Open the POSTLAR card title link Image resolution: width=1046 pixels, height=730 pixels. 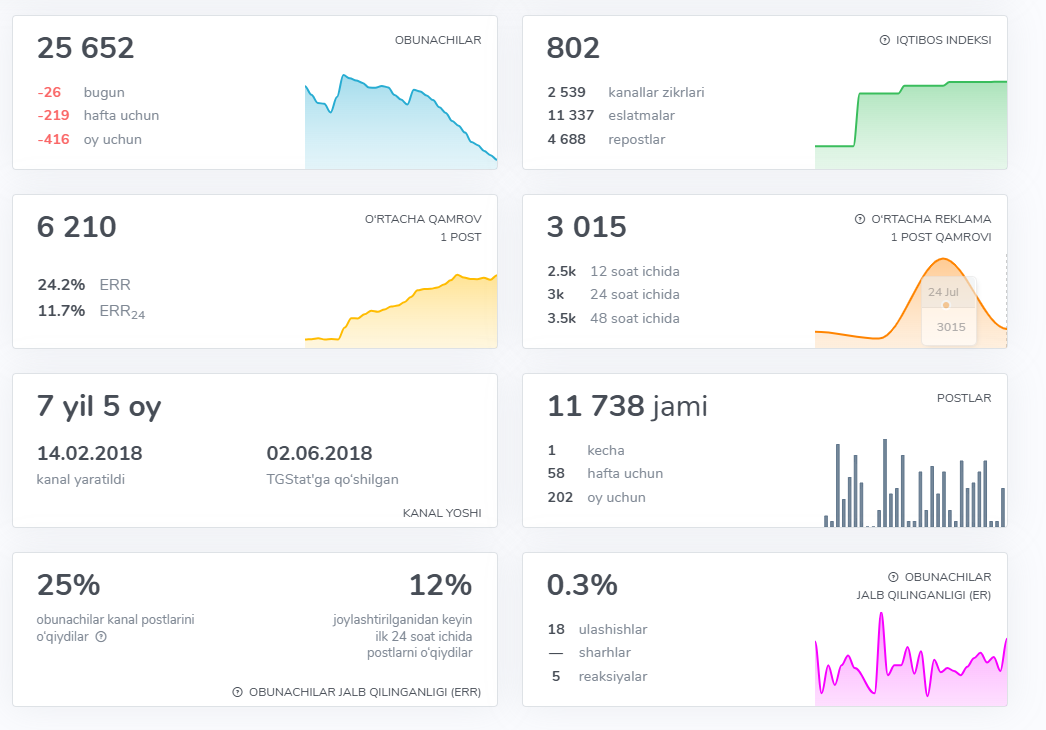[x=963, y=398]
